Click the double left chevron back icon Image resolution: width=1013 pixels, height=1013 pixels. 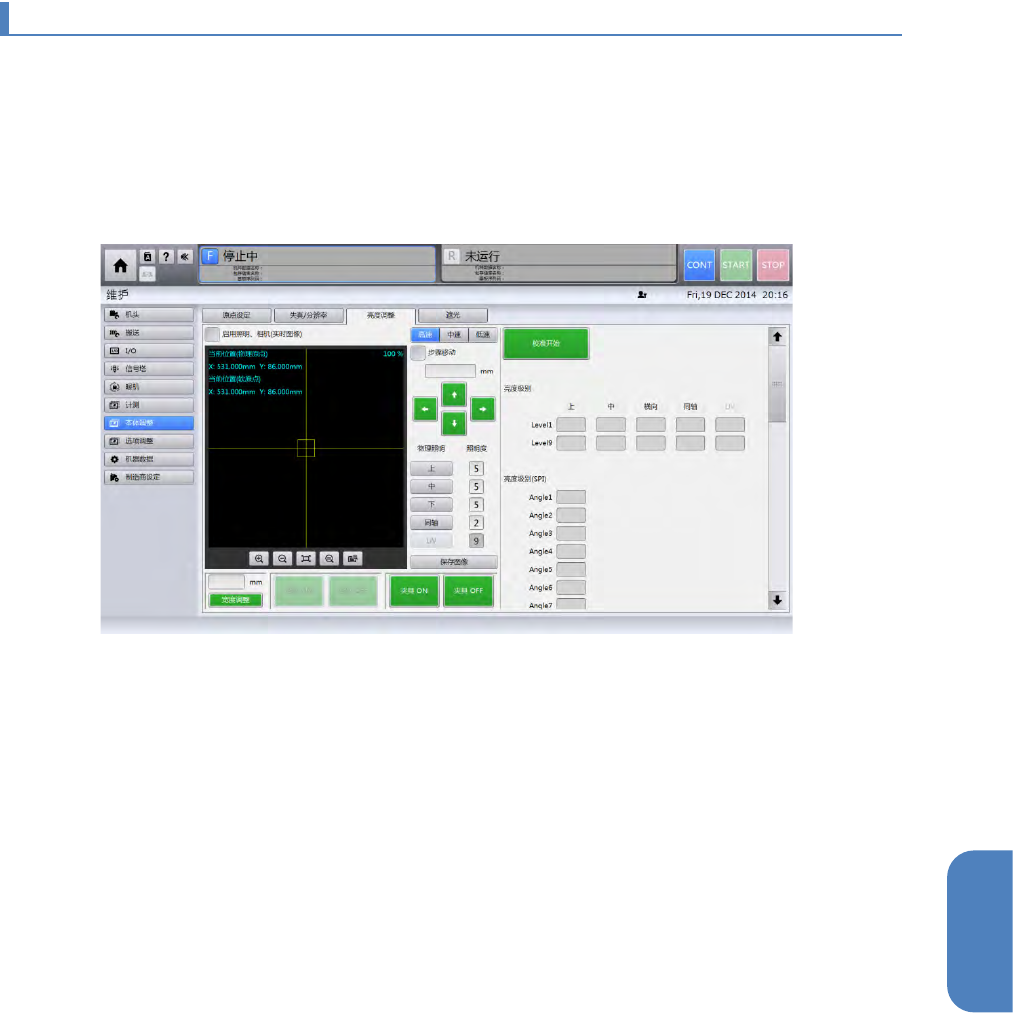[185, 256]
